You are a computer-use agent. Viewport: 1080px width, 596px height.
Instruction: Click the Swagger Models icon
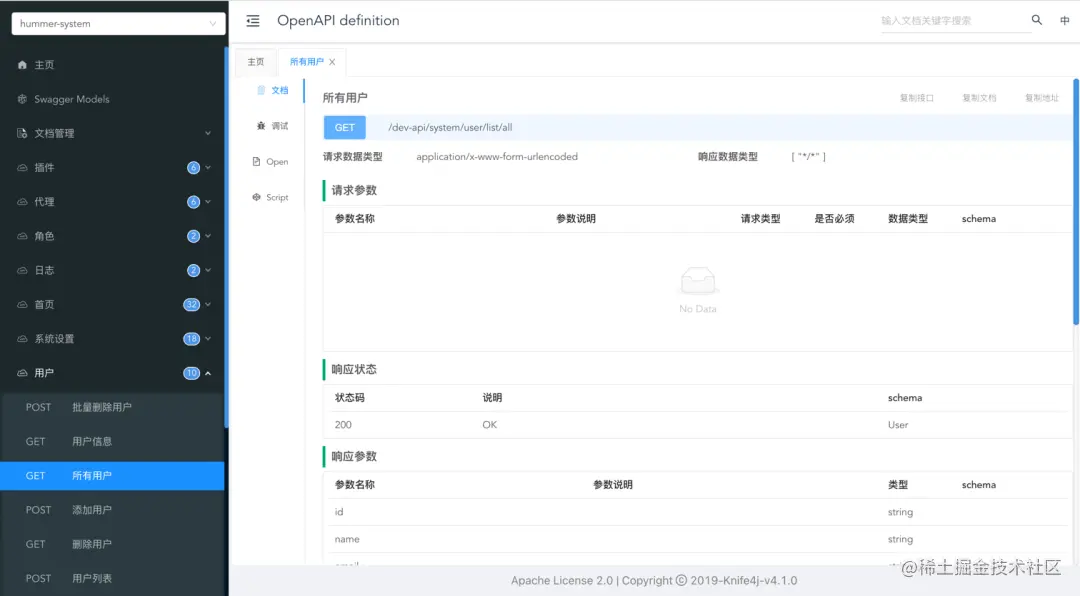(22, 99)
